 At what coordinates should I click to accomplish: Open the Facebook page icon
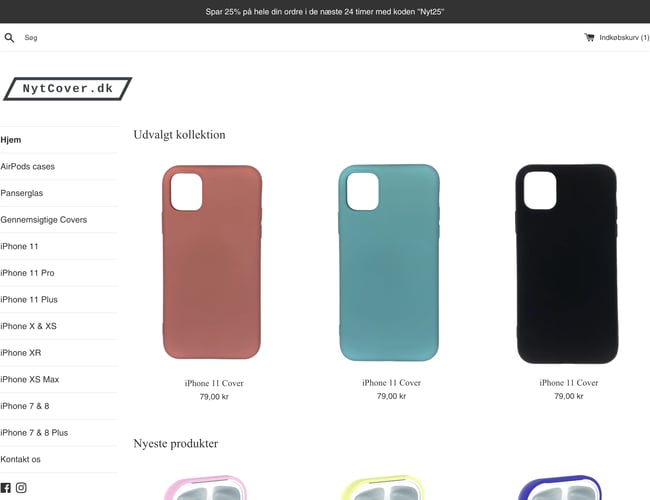(5, 488)
